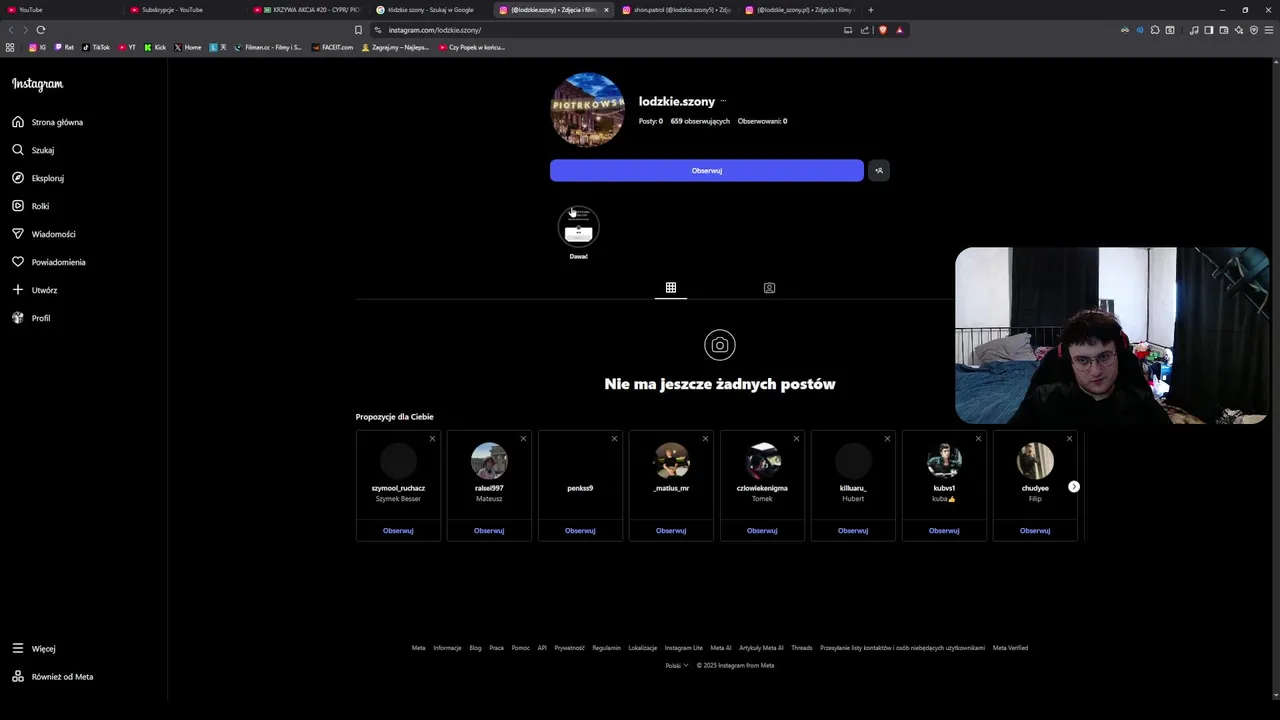The image size is (1280, 720).
Task: Switch to KRZYWA AKCJA #20 tab
Action: coord(305,10)
